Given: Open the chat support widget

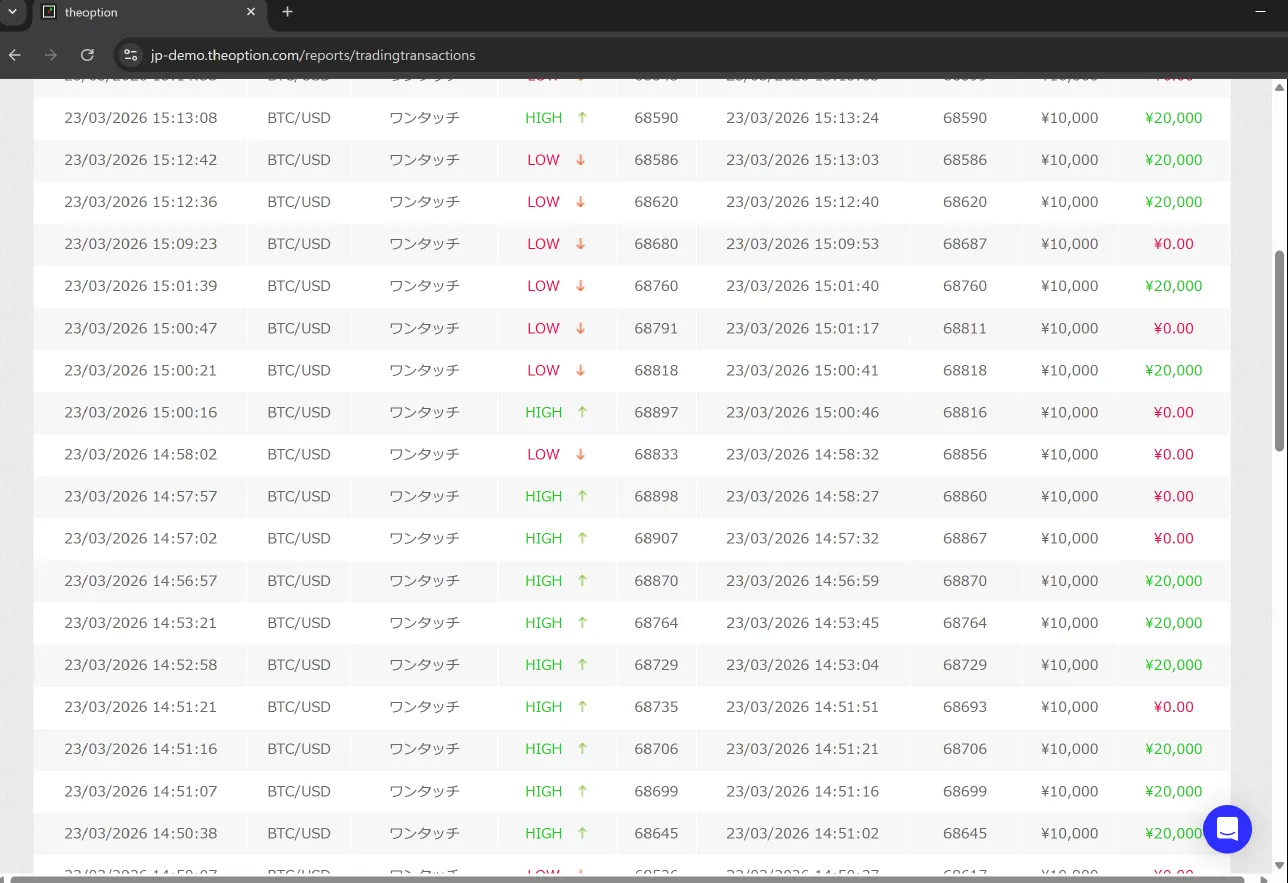Looking at the screenshot, I should click(1227, 829).
